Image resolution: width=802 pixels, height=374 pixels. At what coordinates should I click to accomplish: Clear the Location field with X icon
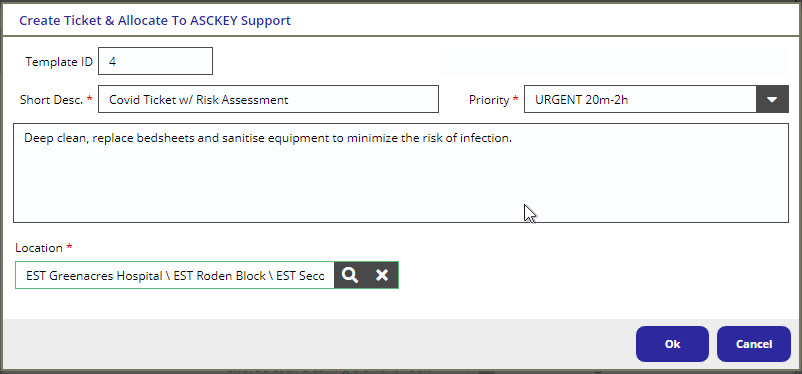pos(382,275)
